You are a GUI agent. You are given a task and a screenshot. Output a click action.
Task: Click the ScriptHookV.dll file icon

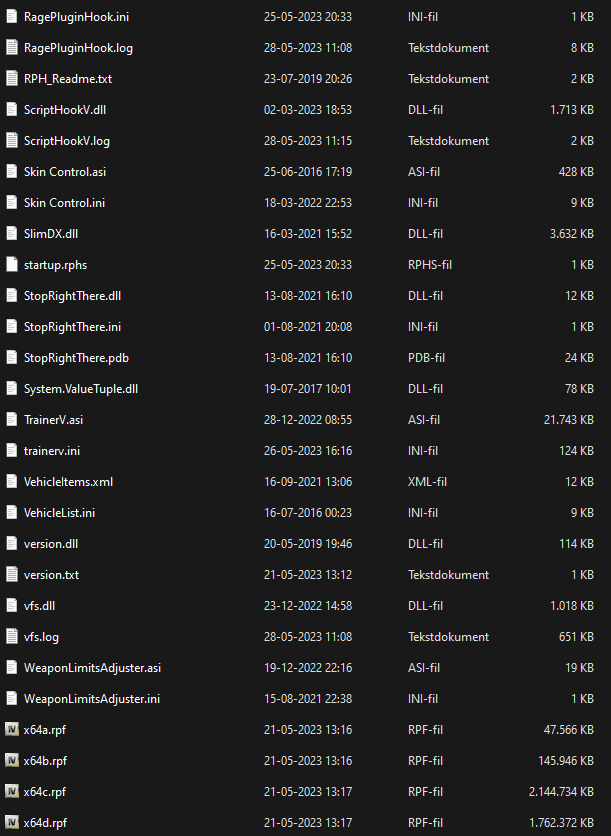click(x=11, y=110)
